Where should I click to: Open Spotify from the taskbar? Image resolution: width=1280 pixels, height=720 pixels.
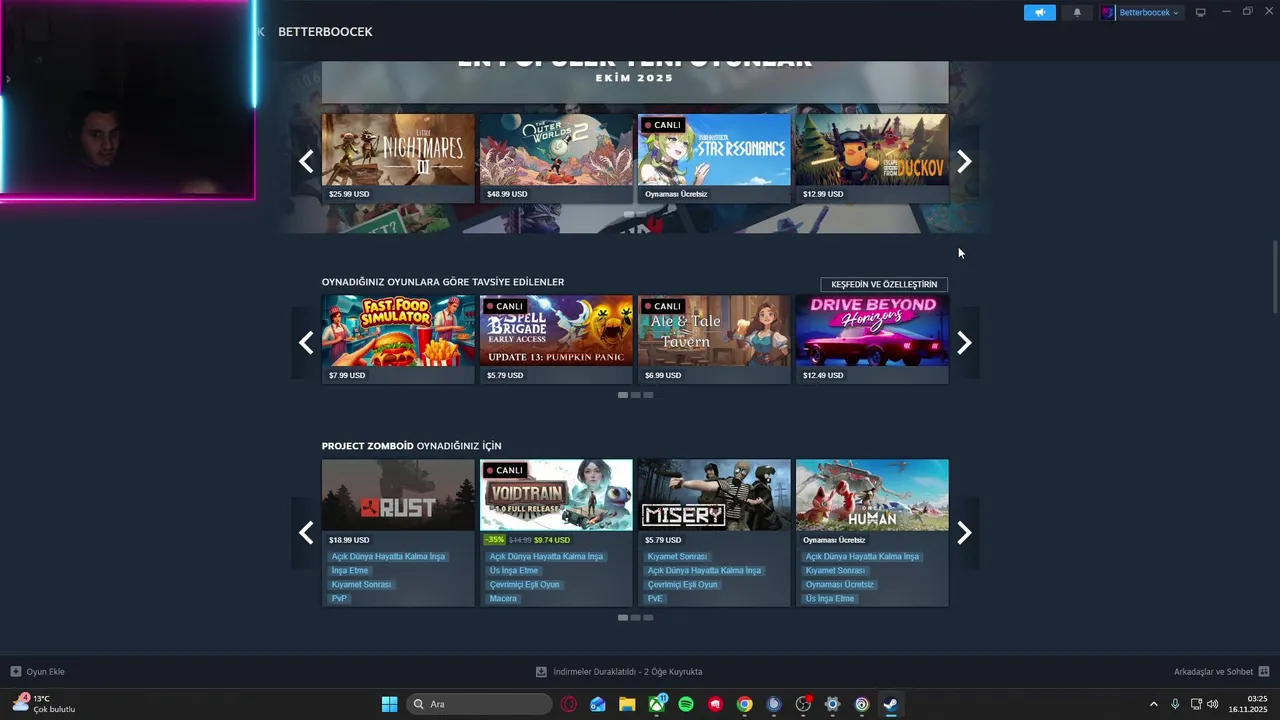[686, 704]
